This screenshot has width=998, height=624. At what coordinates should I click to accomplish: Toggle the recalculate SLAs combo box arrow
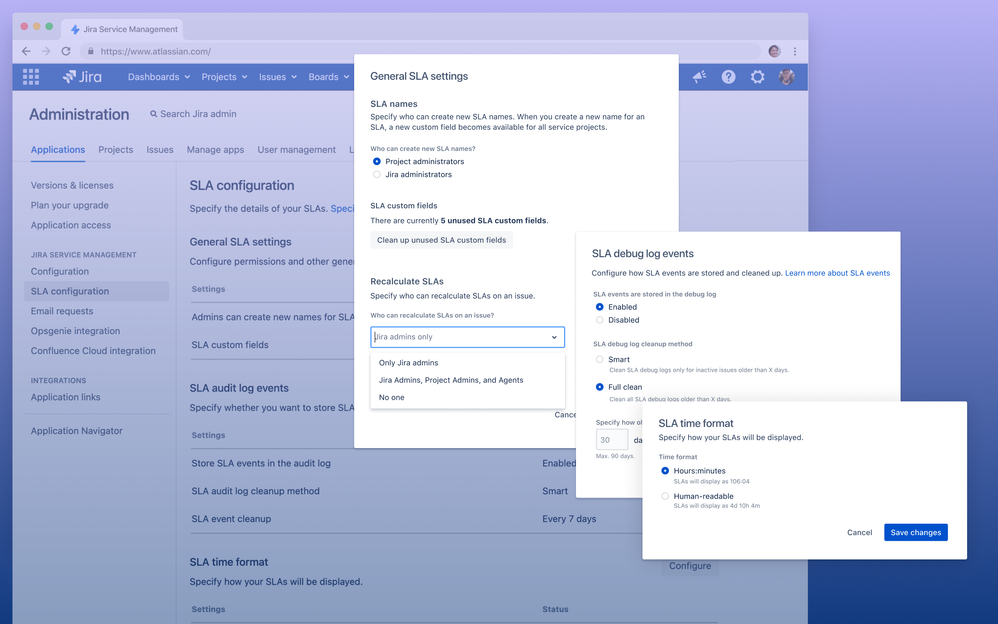click(x=554, y=337)
